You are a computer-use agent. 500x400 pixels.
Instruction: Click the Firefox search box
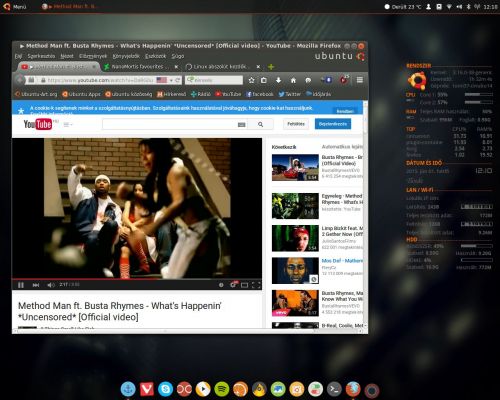point(214,80)
